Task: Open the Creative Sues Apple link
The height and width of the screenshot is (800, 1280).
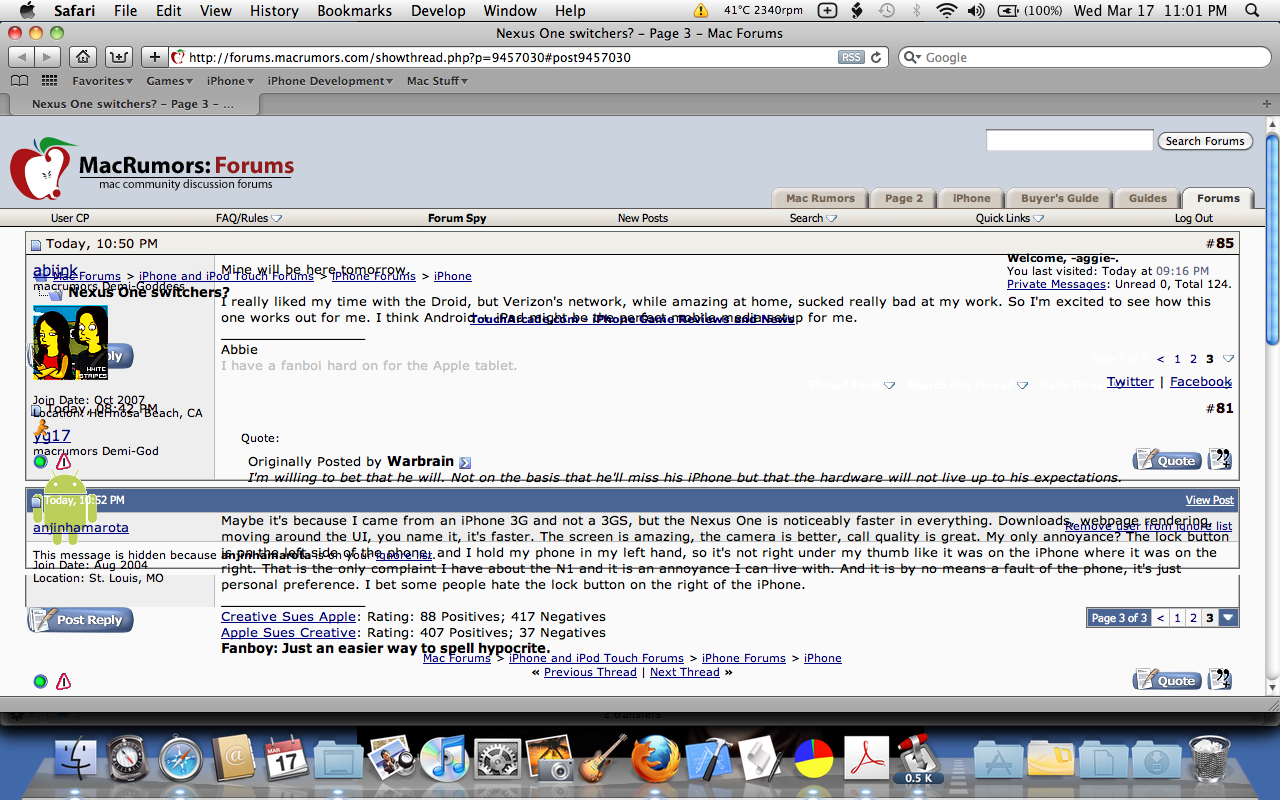Action: pyautogui.click(x=288, y=617)
